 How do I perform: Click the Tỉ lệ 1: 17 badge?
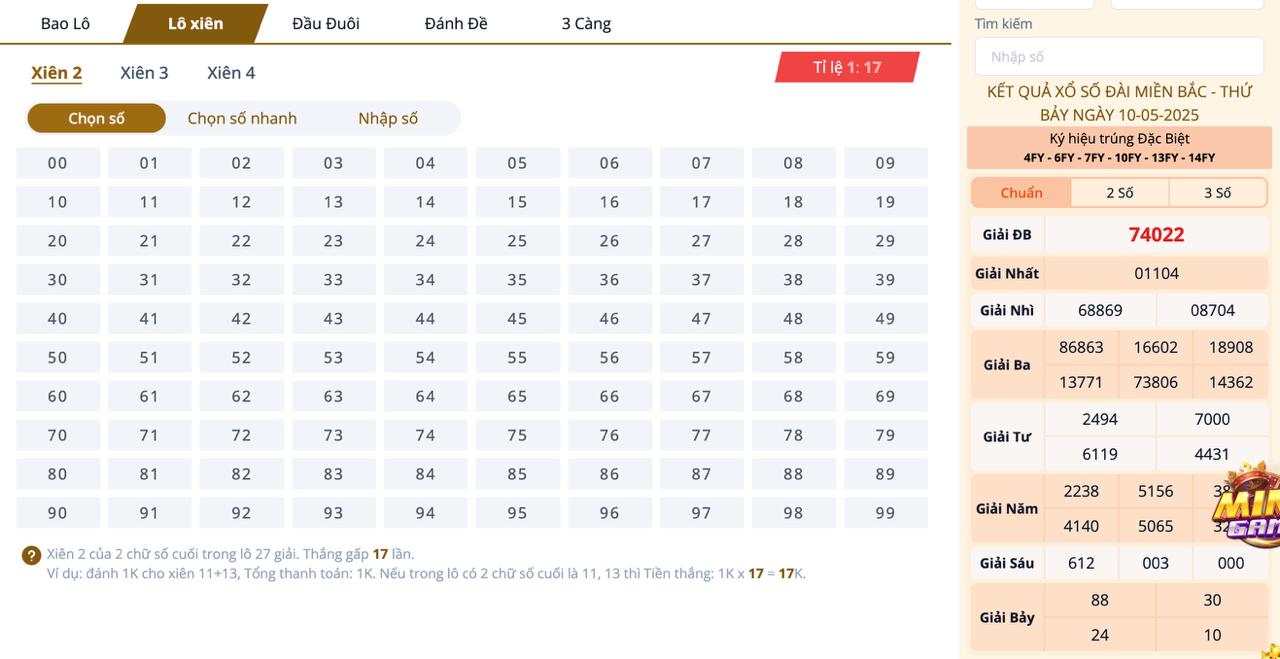click(847, 67)
